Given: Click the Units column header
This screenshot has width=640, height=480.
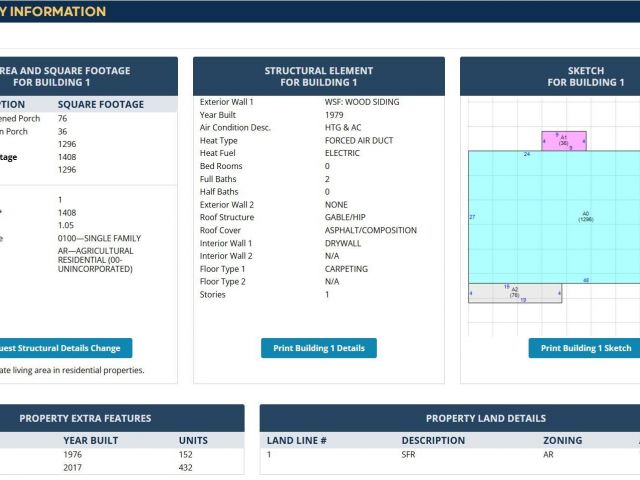Looking at the screenshot, I should tap(193, 440).
